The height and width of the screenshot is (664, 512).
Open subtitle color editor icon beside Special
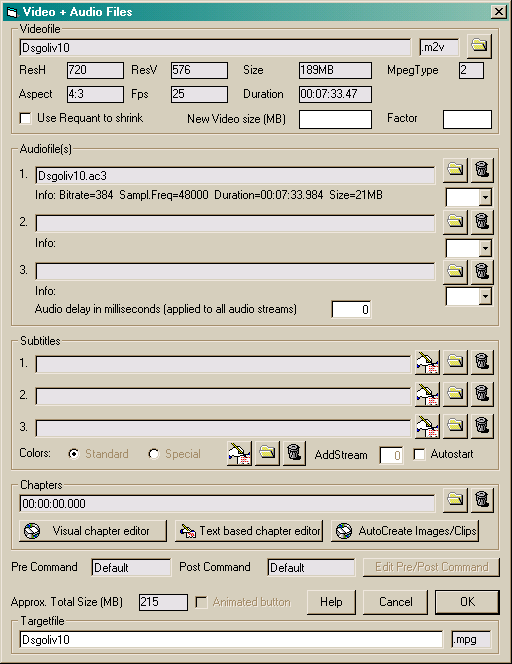click(x=240, y=454)
